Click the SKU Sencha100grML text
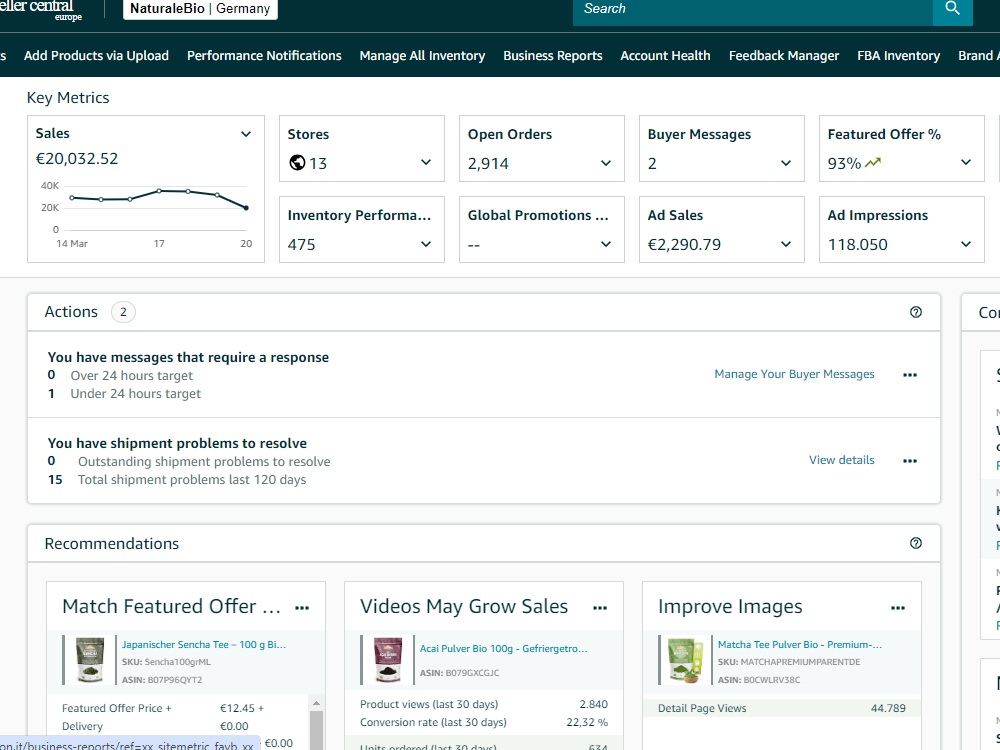This screenshot has height=750, width=1000. click(x=166, y=662)
